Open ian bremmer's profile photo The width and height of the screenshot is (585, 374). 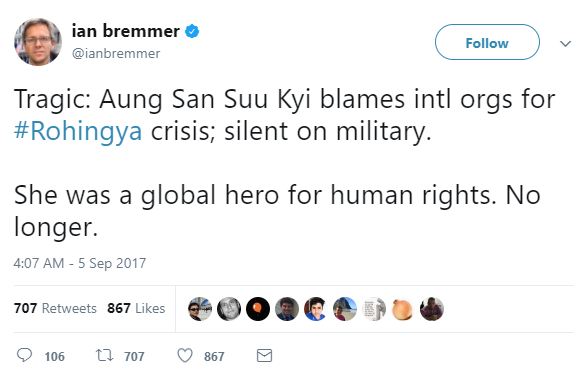38,42
